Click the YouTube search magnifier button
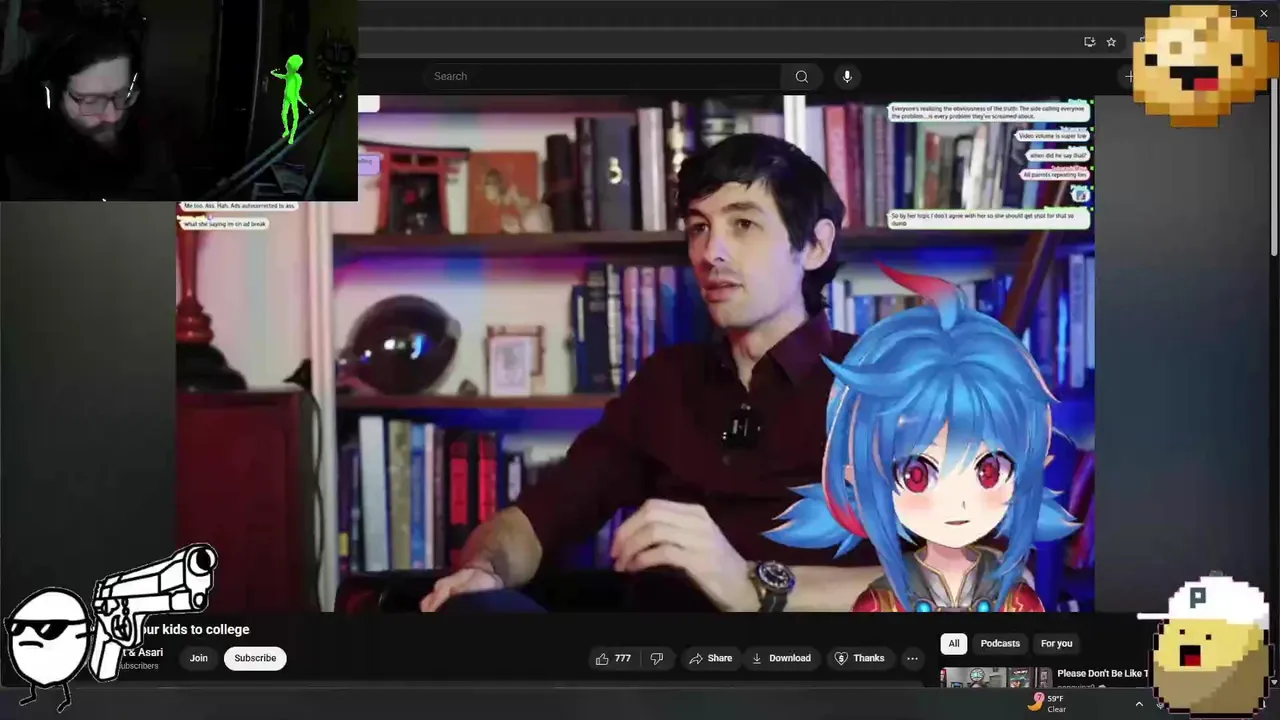Image resolution: width=1280 pixels, height=720 pixels. 802,77
